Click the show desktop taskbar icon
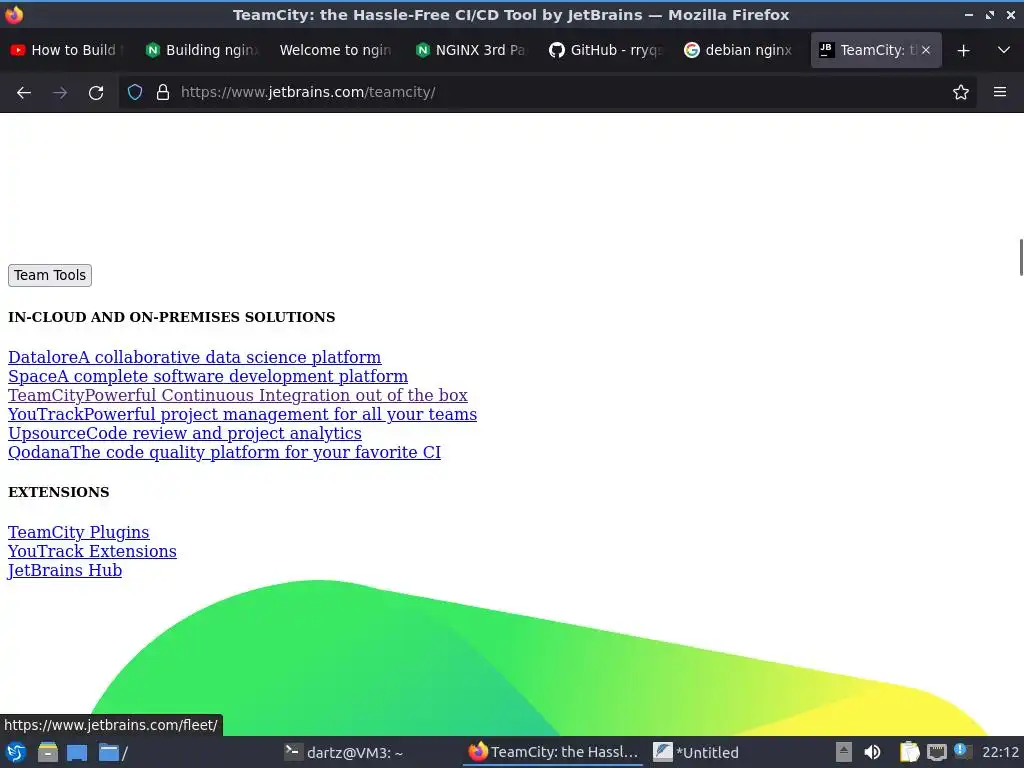 click(x=77, y=752)
